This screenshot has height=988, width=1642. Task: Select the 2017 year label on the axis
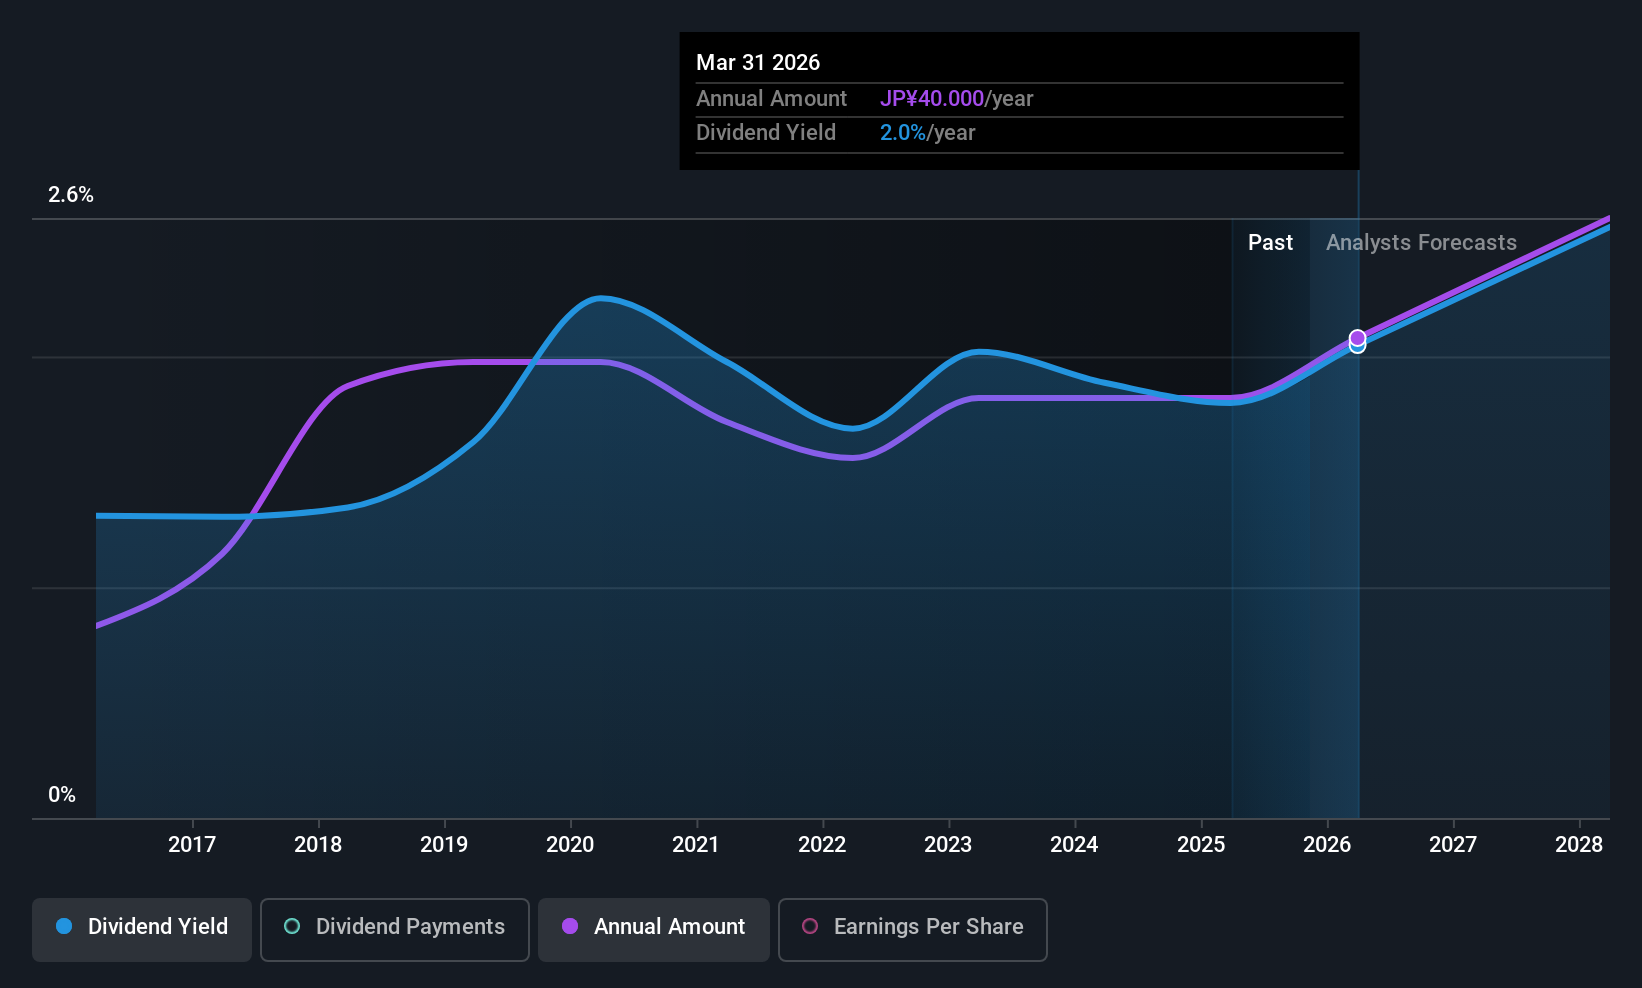[x=192, y=845]
